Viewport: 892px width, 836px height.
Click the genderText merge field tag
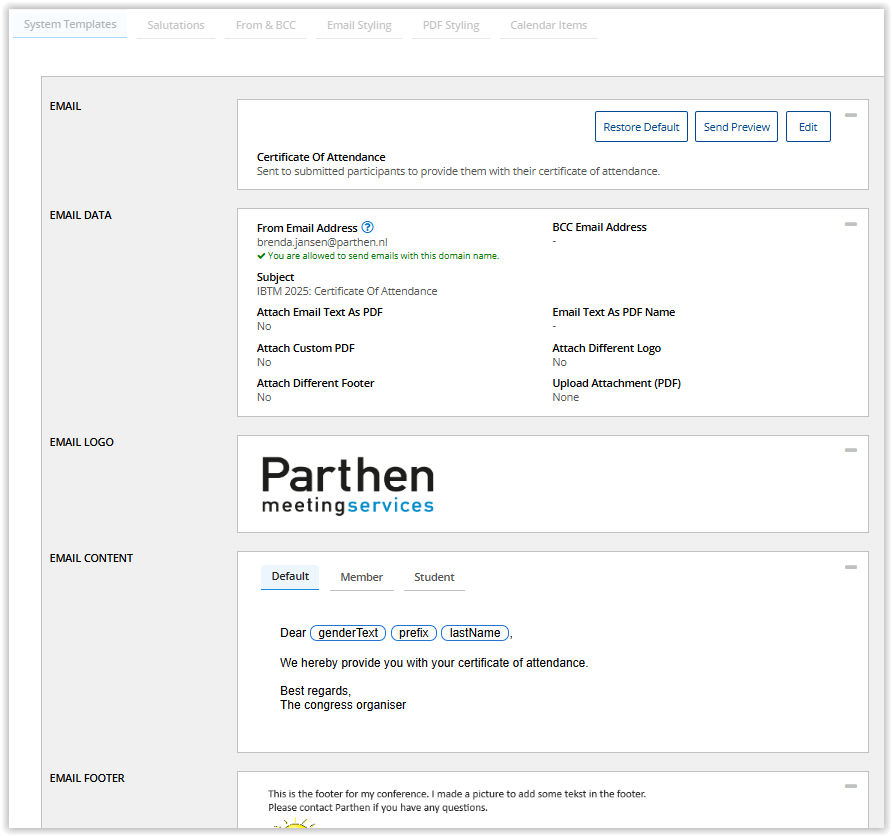coord(348,633)
